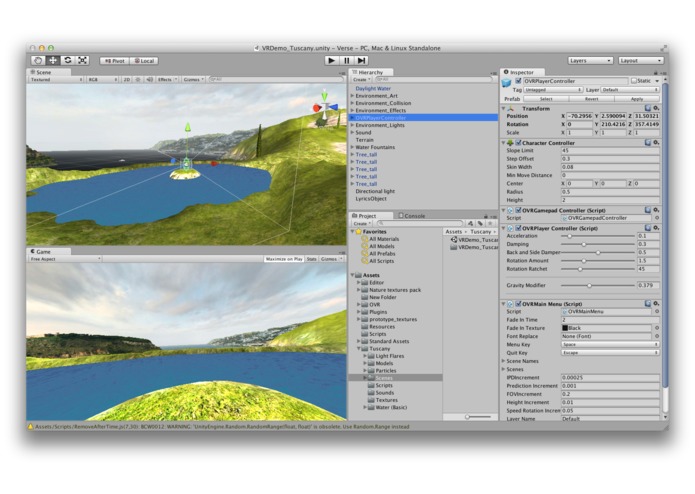This screenshot has width=695, height=494.
Task: Switch to the Console tab
Action: pos(412,216)
